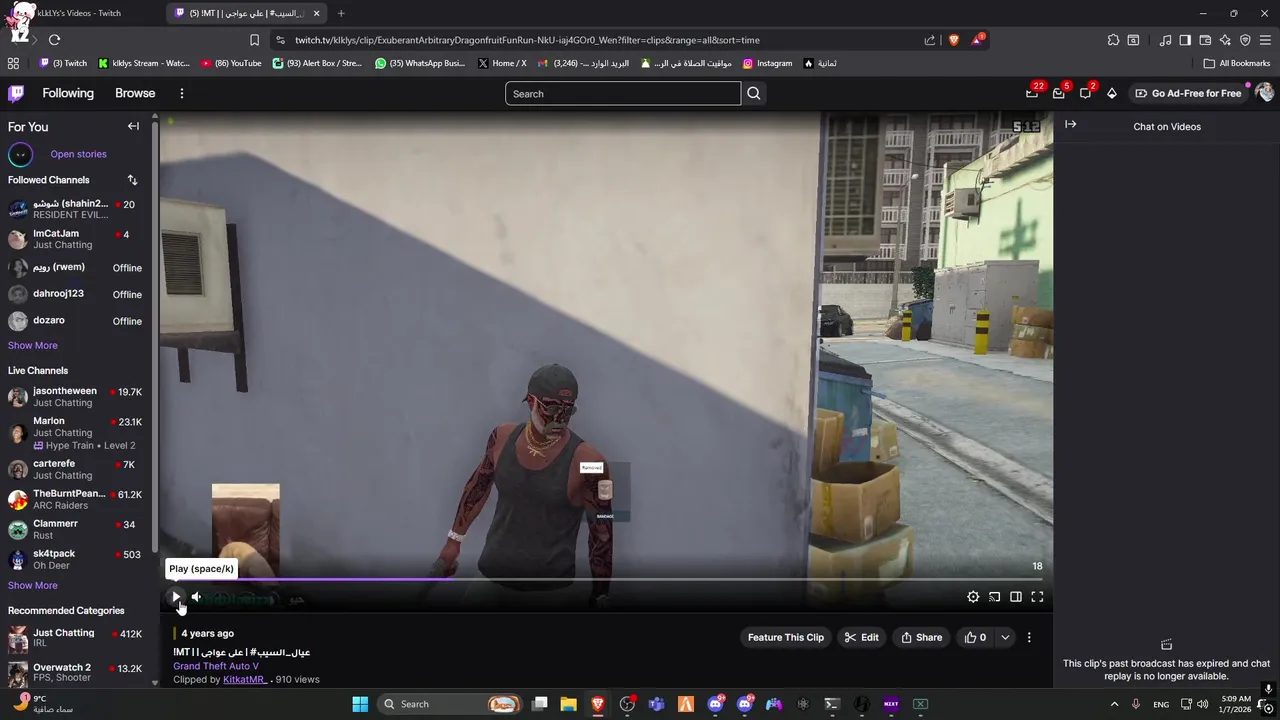Select the kLkLYs's Videos browser tab
Viewport: 1280px width, 720px height.
pos(79,13)
